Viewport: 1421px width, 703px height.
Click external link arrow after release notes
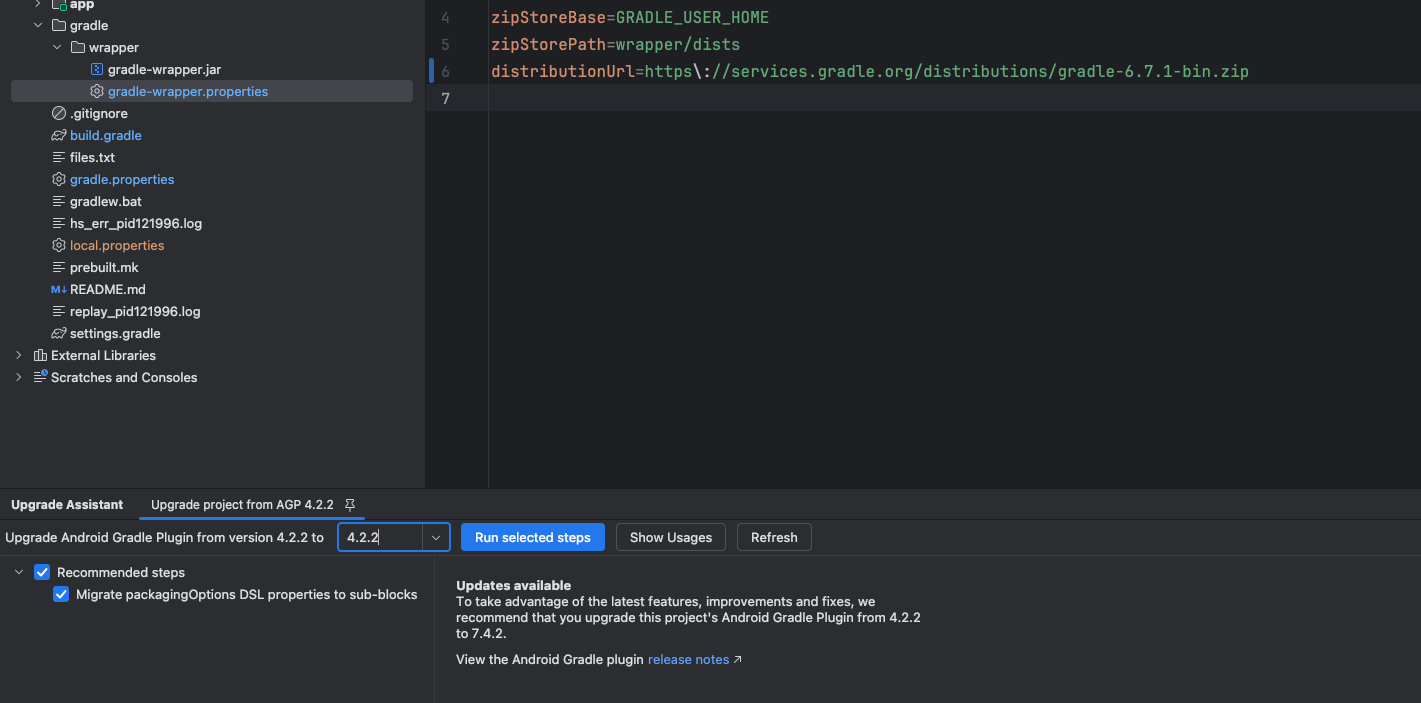(738, 660)
